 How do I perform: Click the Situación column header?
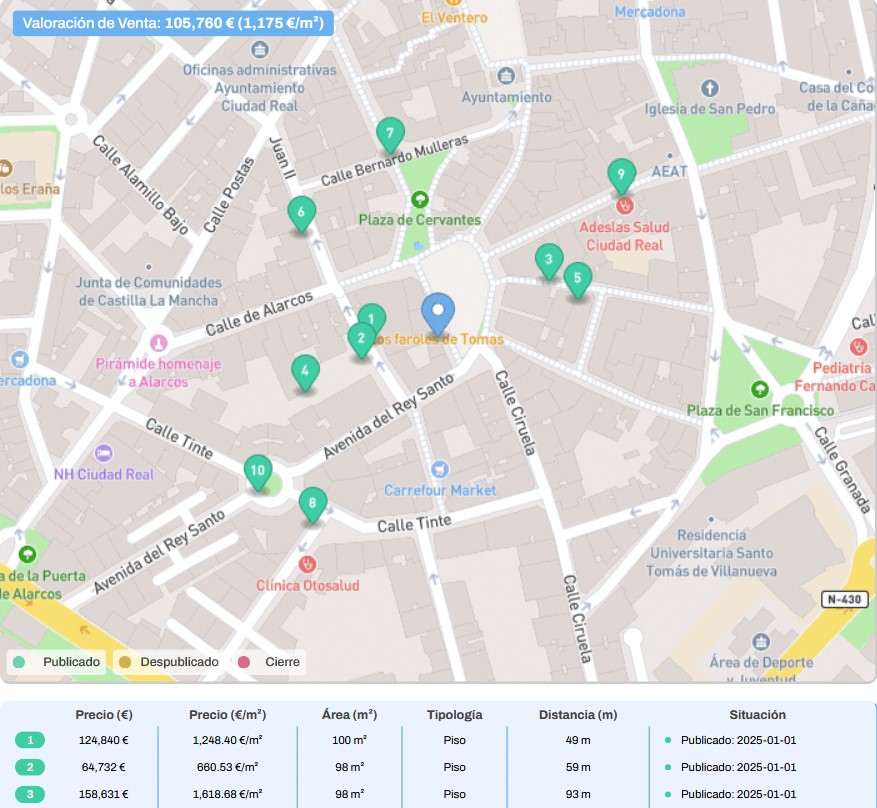tap(757, 715)
